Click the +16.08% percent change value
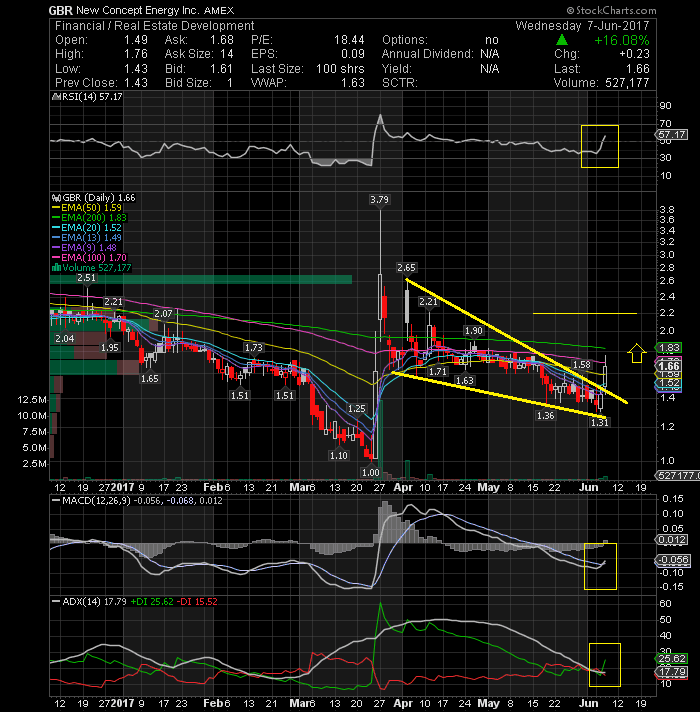Image resolution: width=700 pixels, height=712 pixels. (x=621, y=40)
